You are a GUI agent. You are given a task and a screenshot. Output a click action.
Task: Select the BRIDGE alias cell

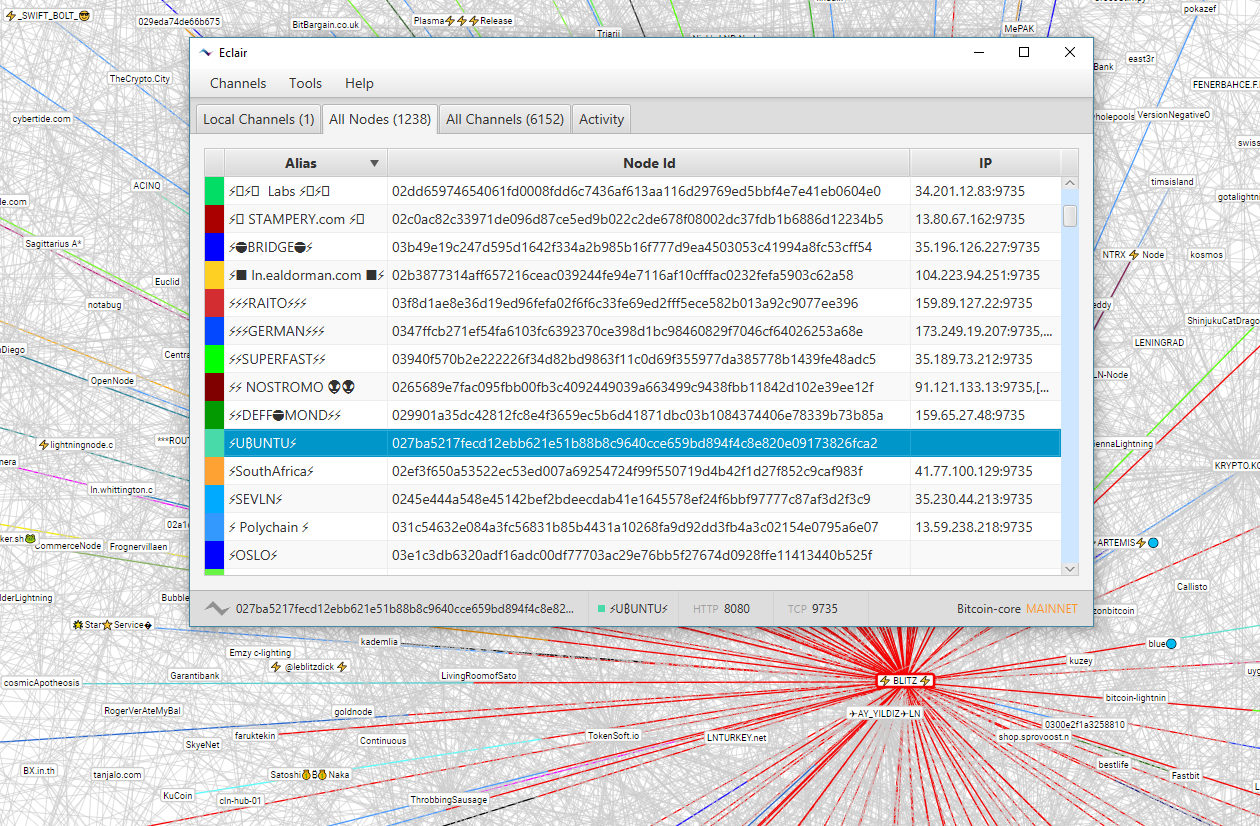pyautogui.click(x=306, y=247)
